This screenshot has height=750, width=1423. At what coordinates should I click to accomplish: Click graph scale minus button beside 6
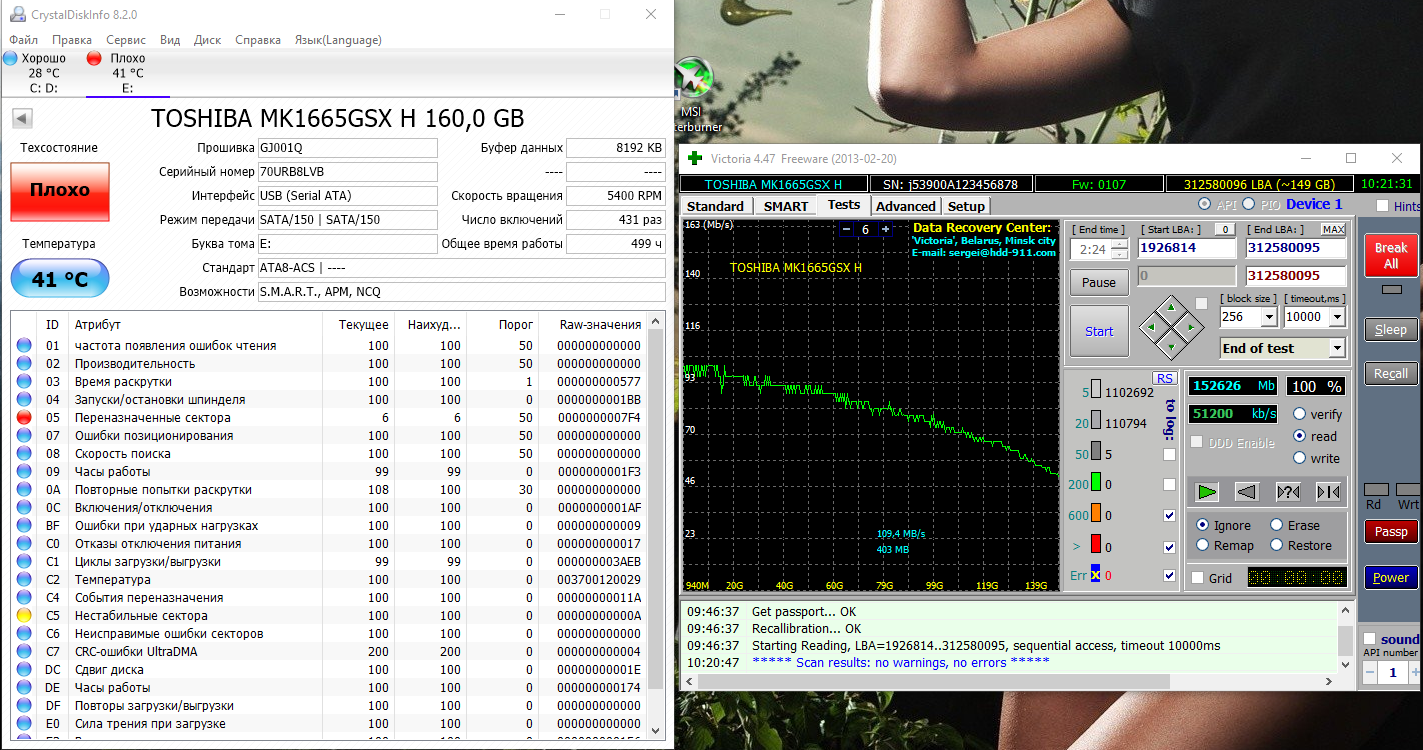pos(846,229)
